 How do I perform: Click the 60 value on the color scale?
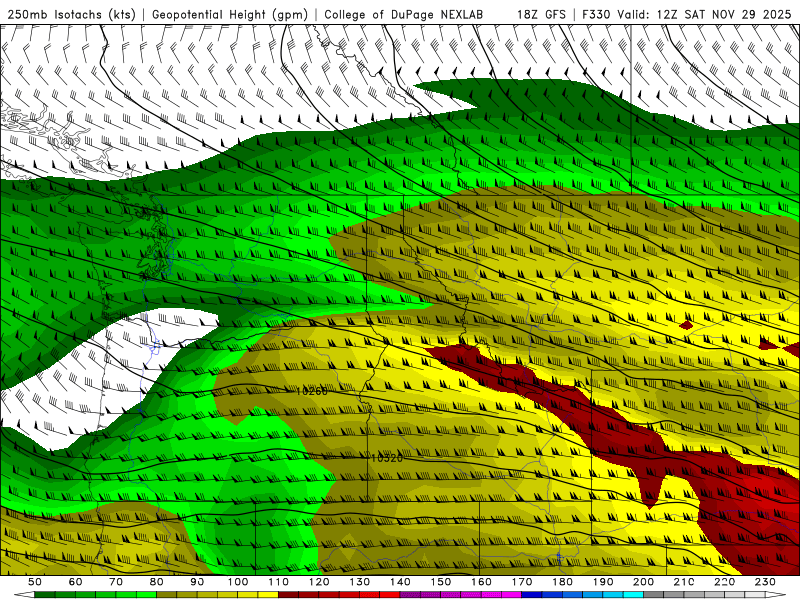click(x=75, y=582)
